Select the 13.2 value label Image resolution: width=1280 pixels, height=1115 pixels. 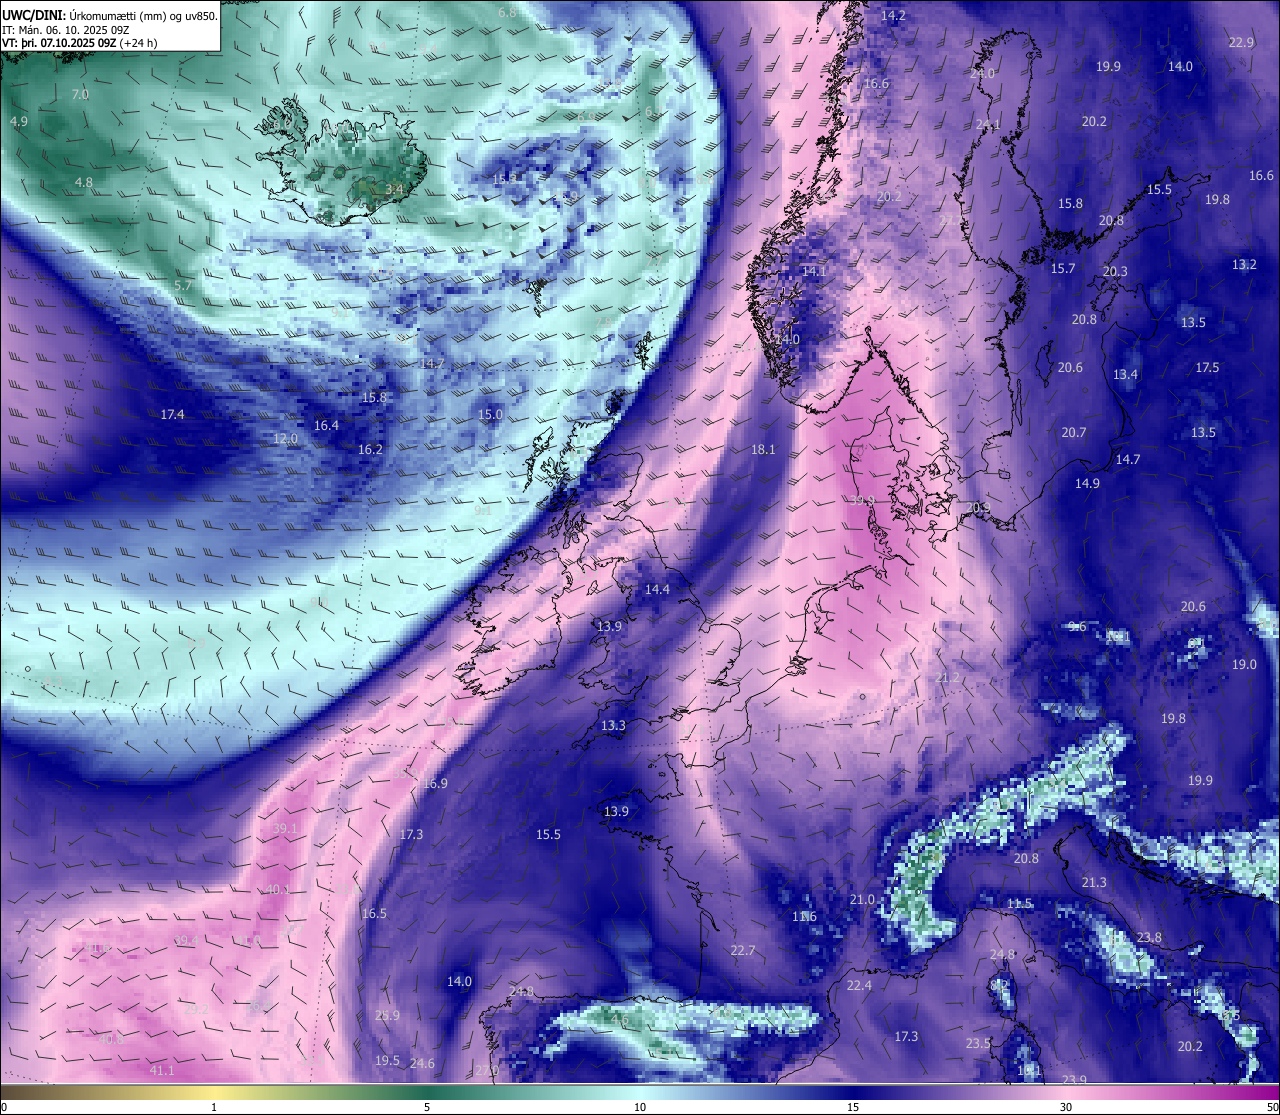(1244, 265)
